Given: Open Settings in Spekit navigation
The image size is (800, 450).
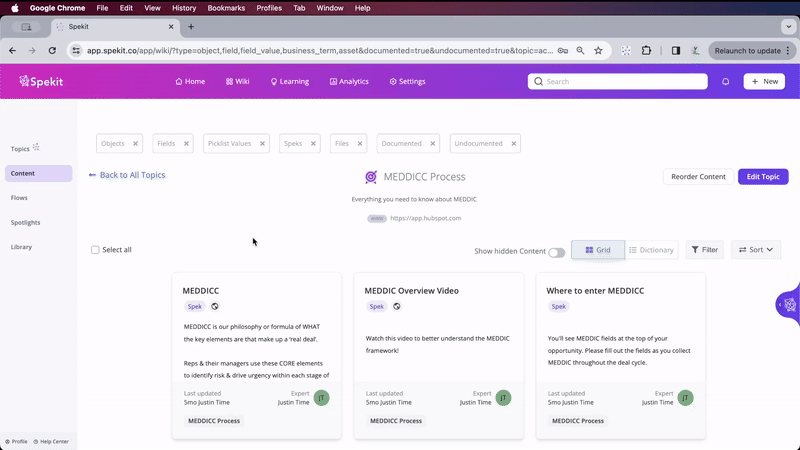Looking at the screenshot, I should (x=407, y=82).
